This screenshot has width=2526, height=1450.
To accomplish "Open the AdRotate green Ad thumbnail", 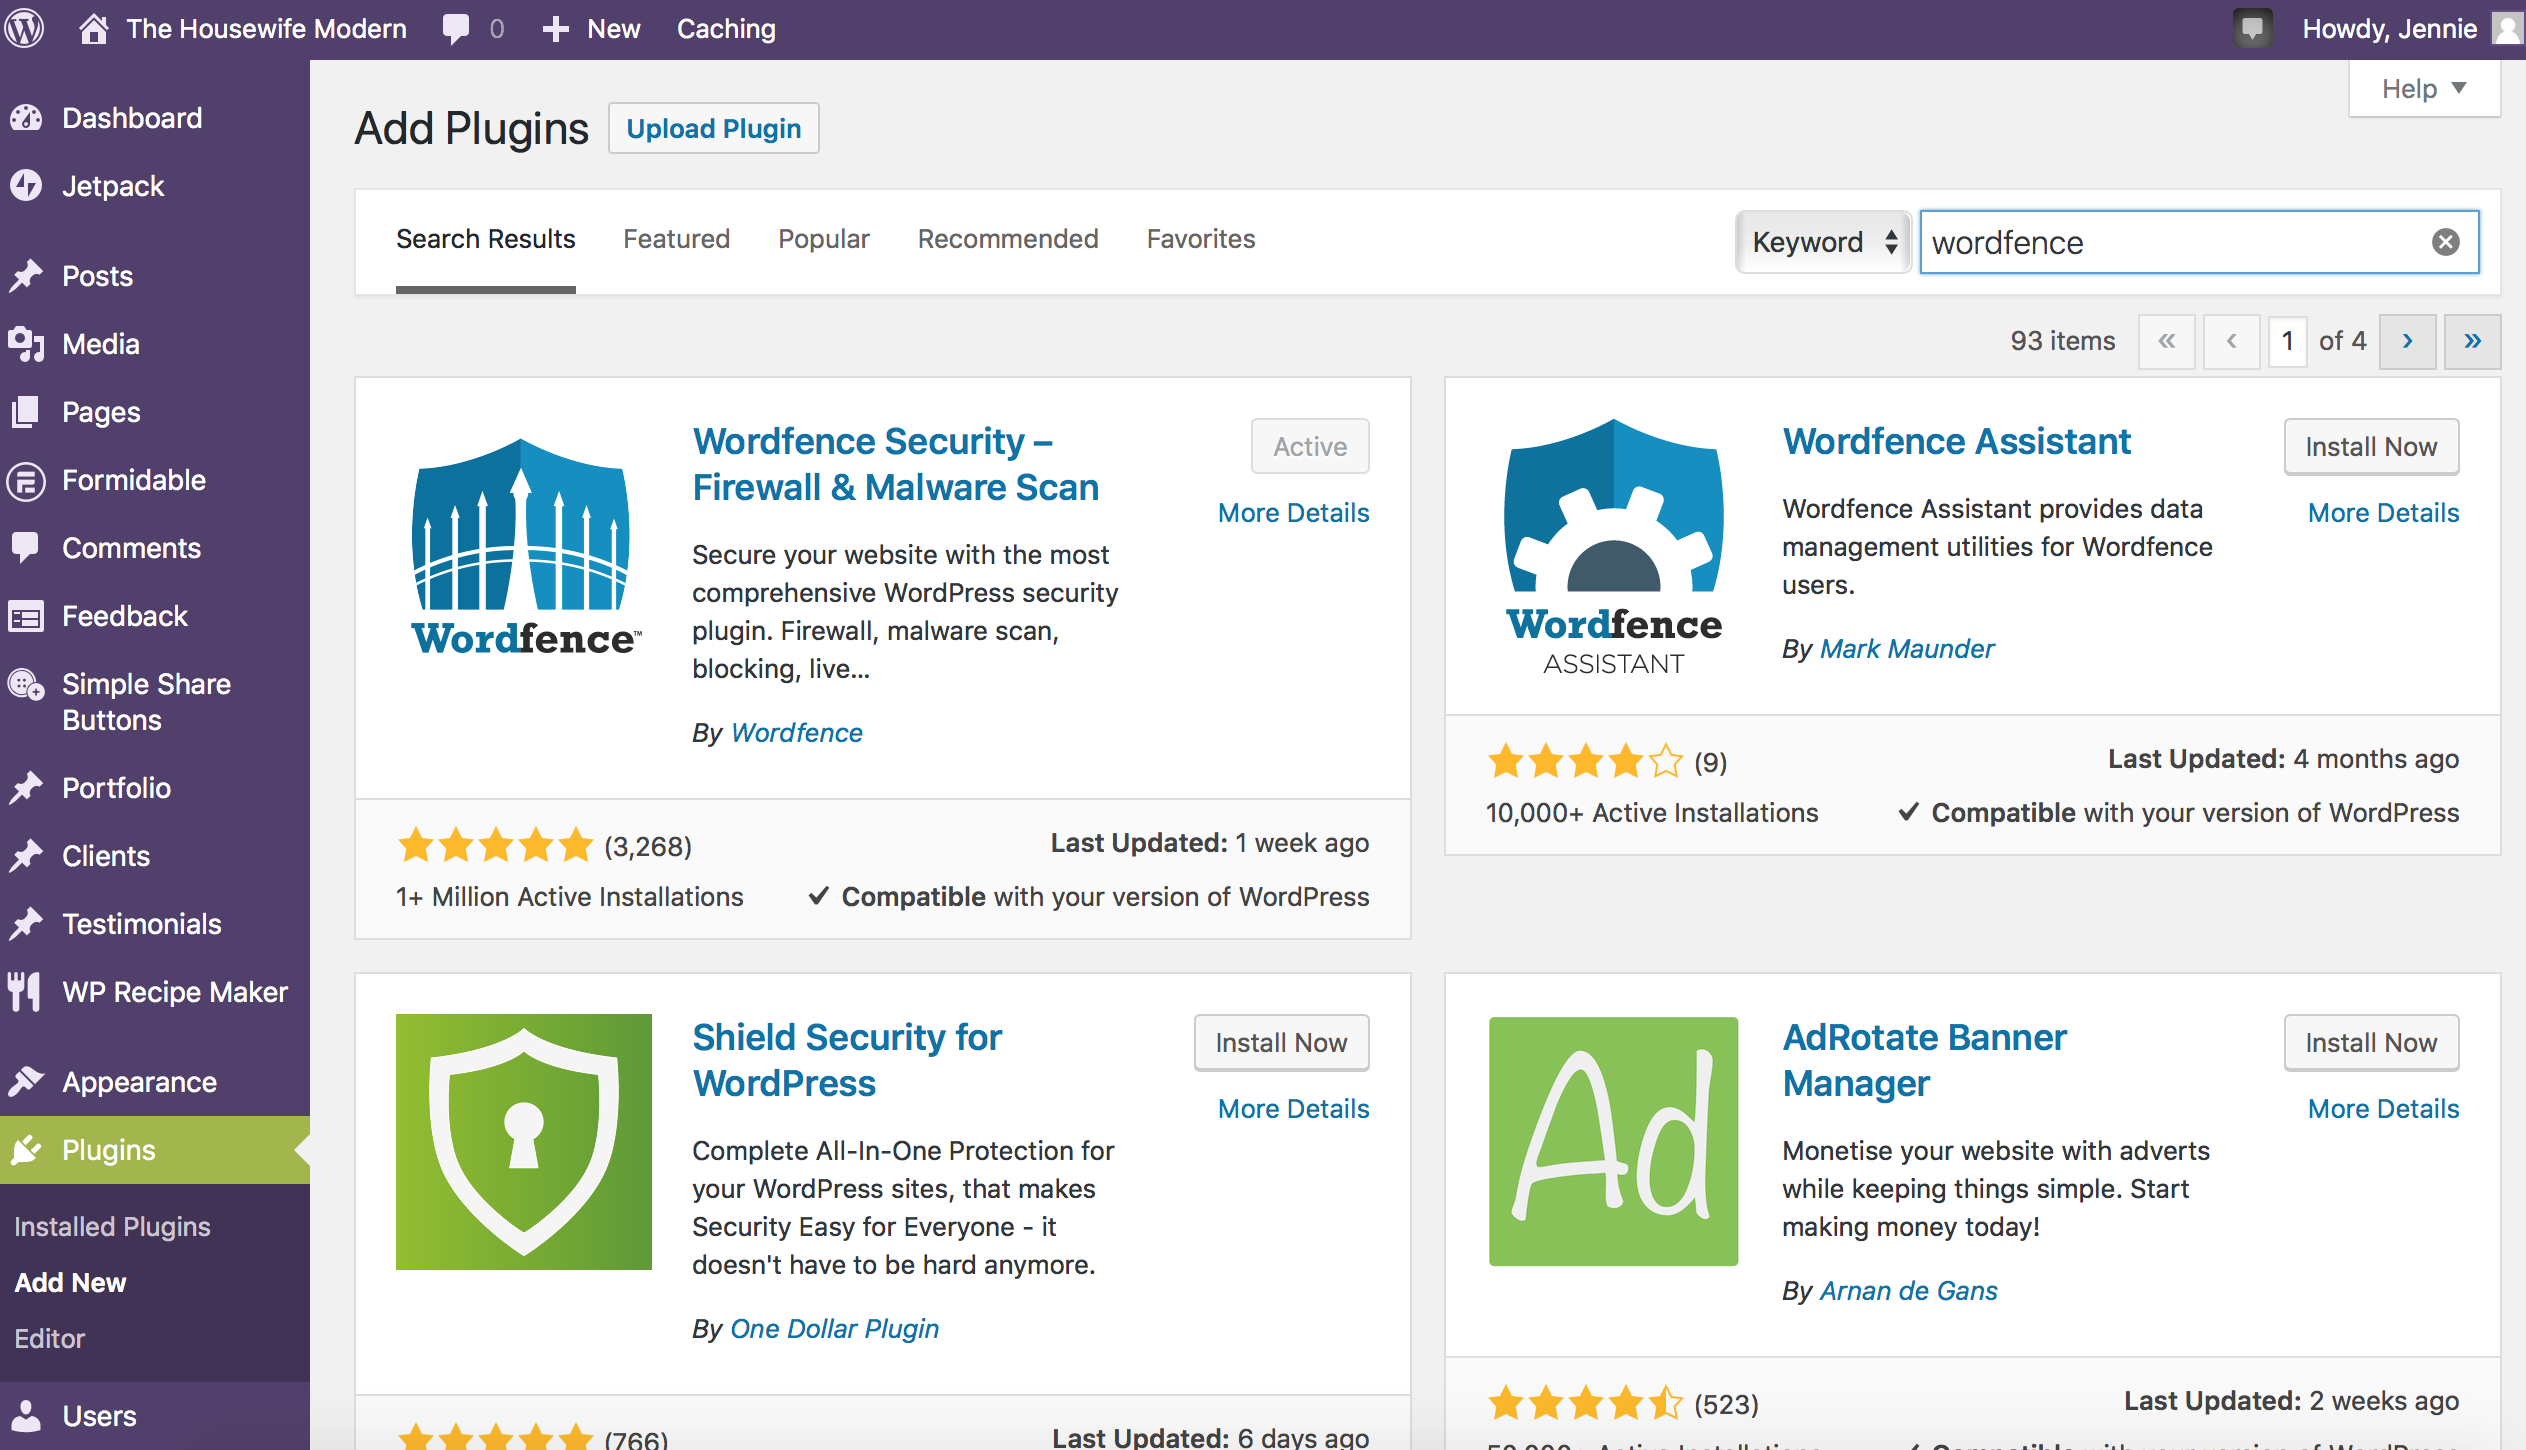I will pyautogui.click(x=1614, y=1142).
